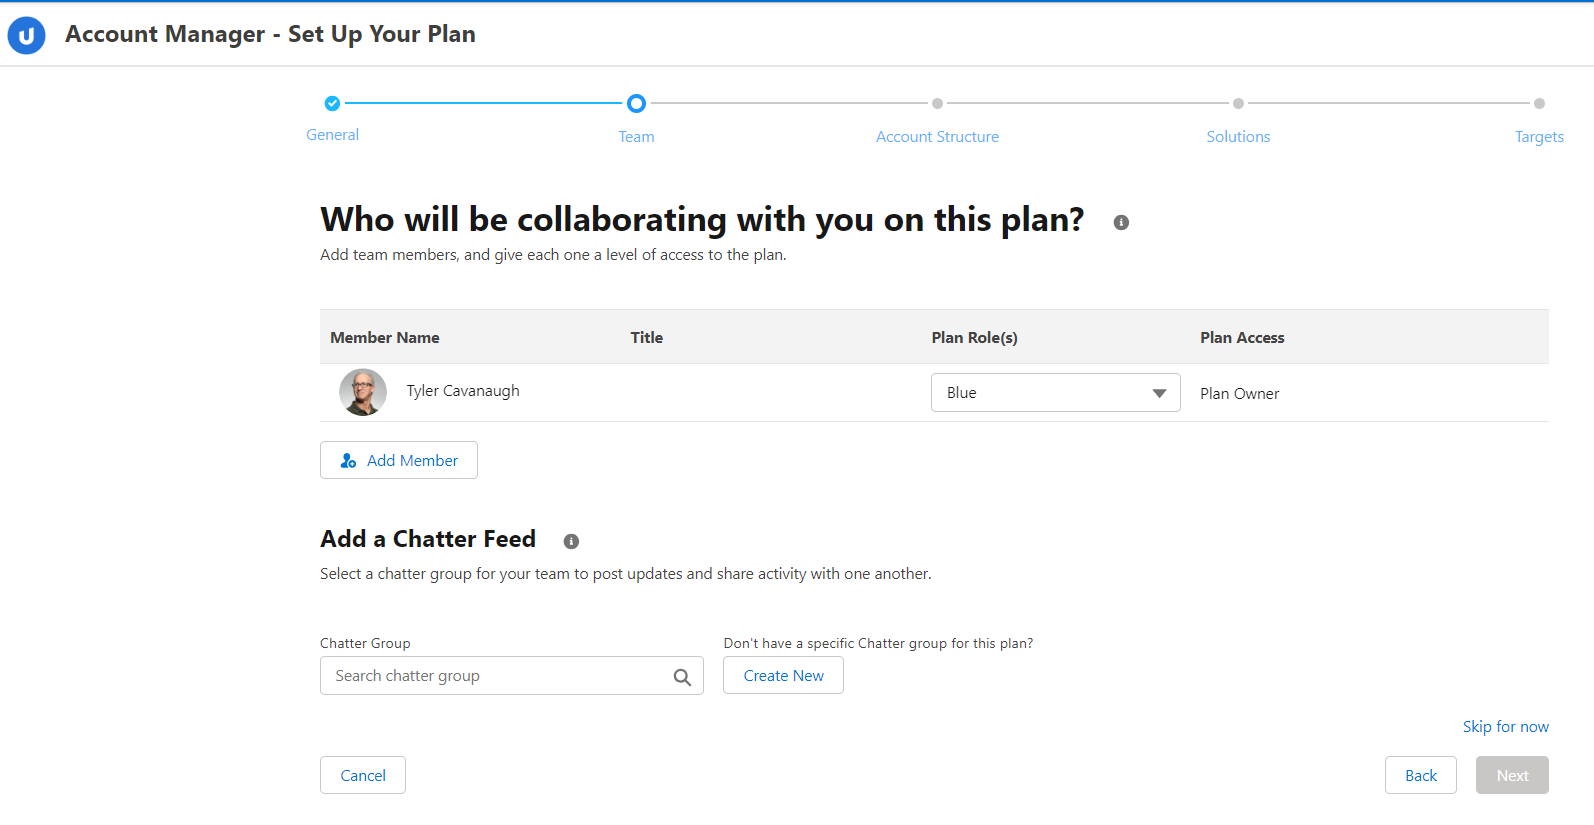This screenshot has width=1594, height=825.
Task: Jump to the Solutions step label
Action: (x=1238, y=137)
